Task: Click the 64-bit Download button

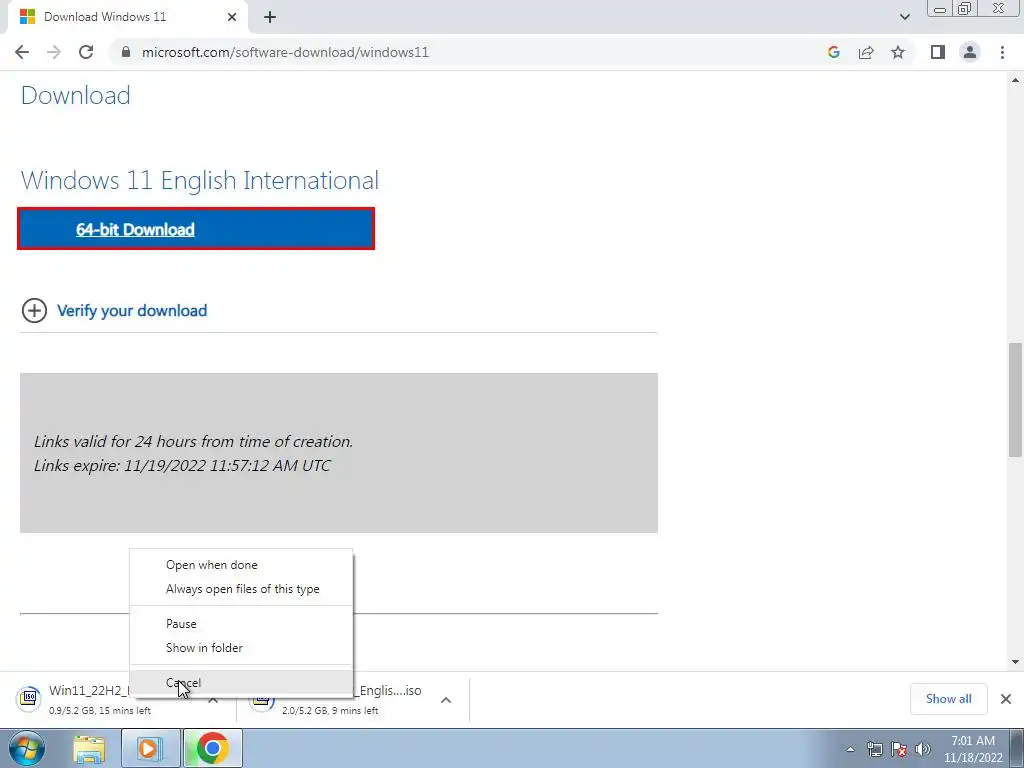Action: pos(196,229)
